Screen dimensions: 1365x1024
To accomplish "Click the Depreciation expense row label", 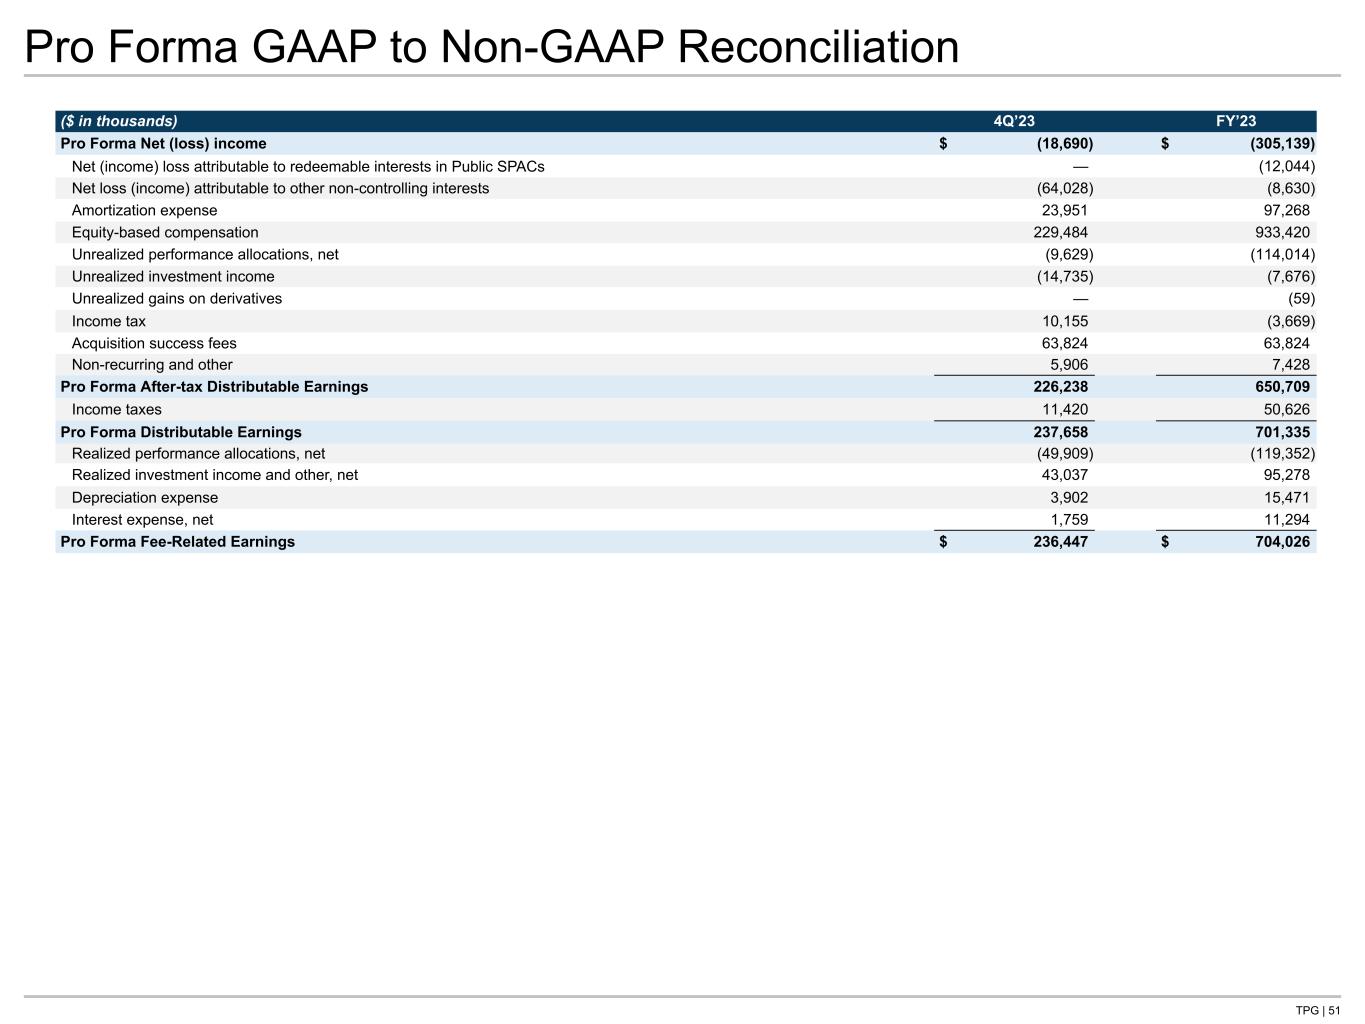I will pos(145,497).
